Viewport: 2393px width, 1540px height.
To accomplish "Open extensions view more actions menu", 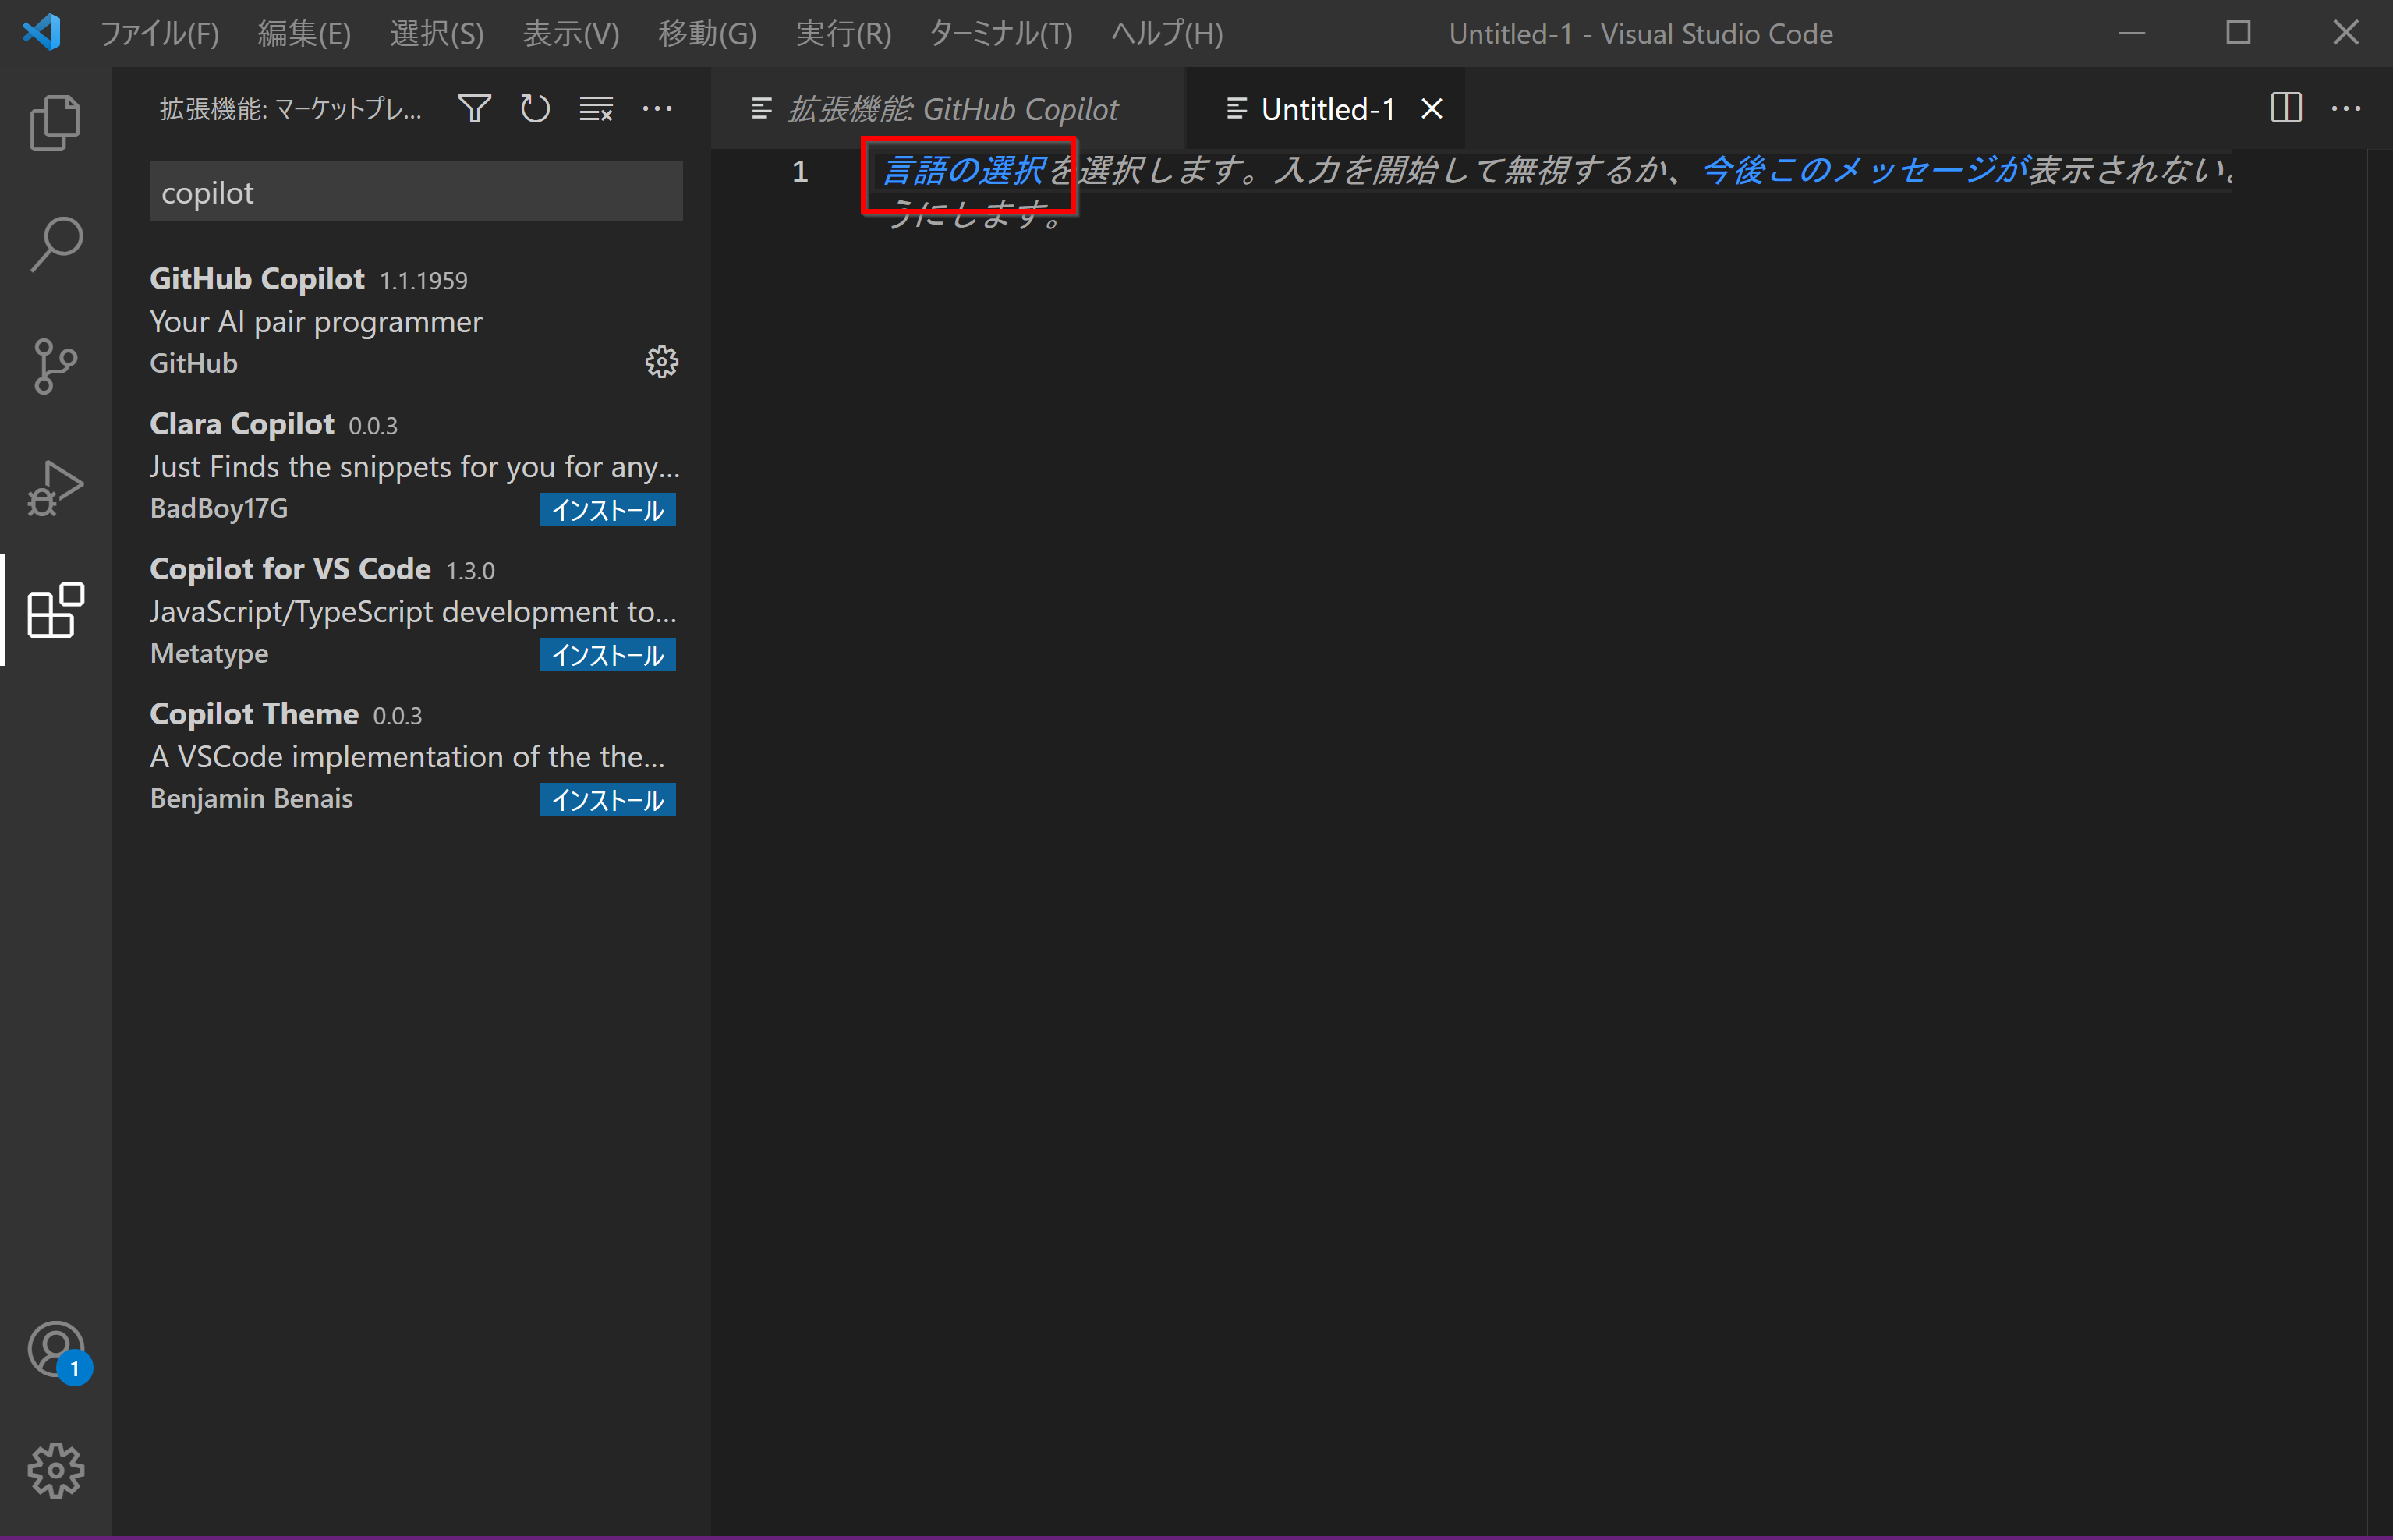I will pyautogui.click(x=657, y=108).
